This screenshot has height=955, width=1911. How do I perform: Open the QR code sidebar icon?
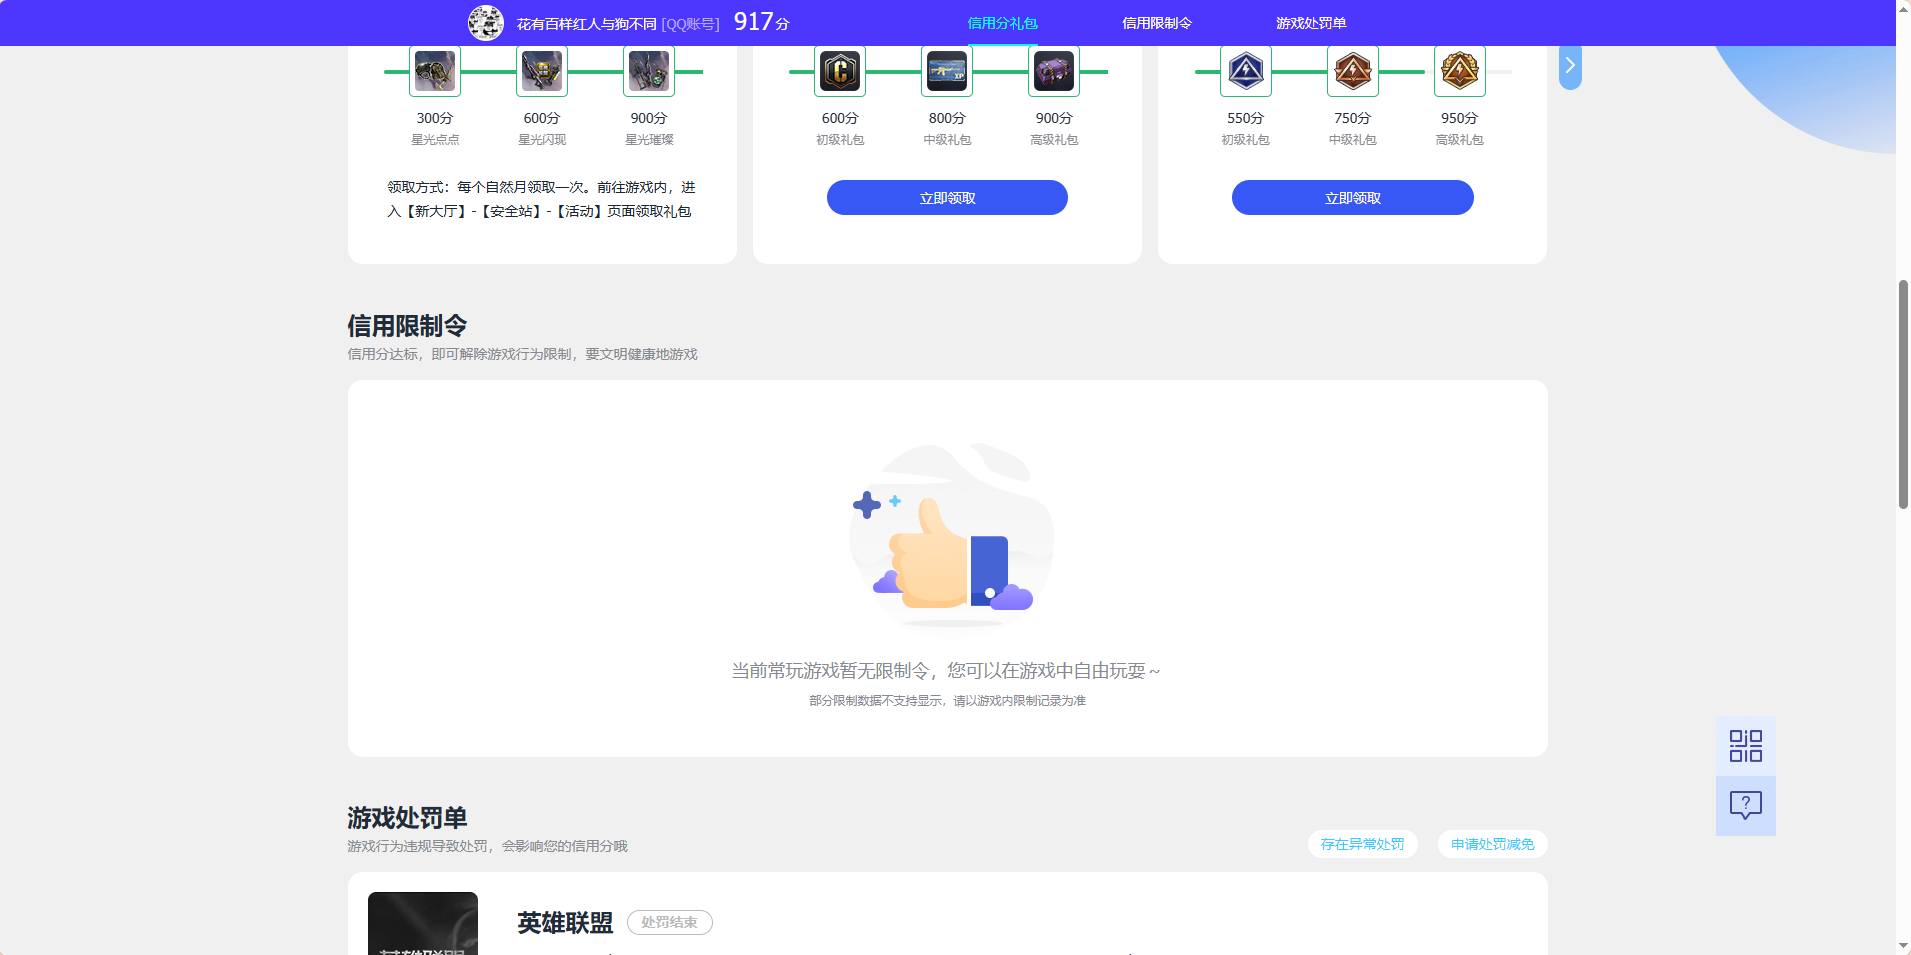[x=1746, y=746]
